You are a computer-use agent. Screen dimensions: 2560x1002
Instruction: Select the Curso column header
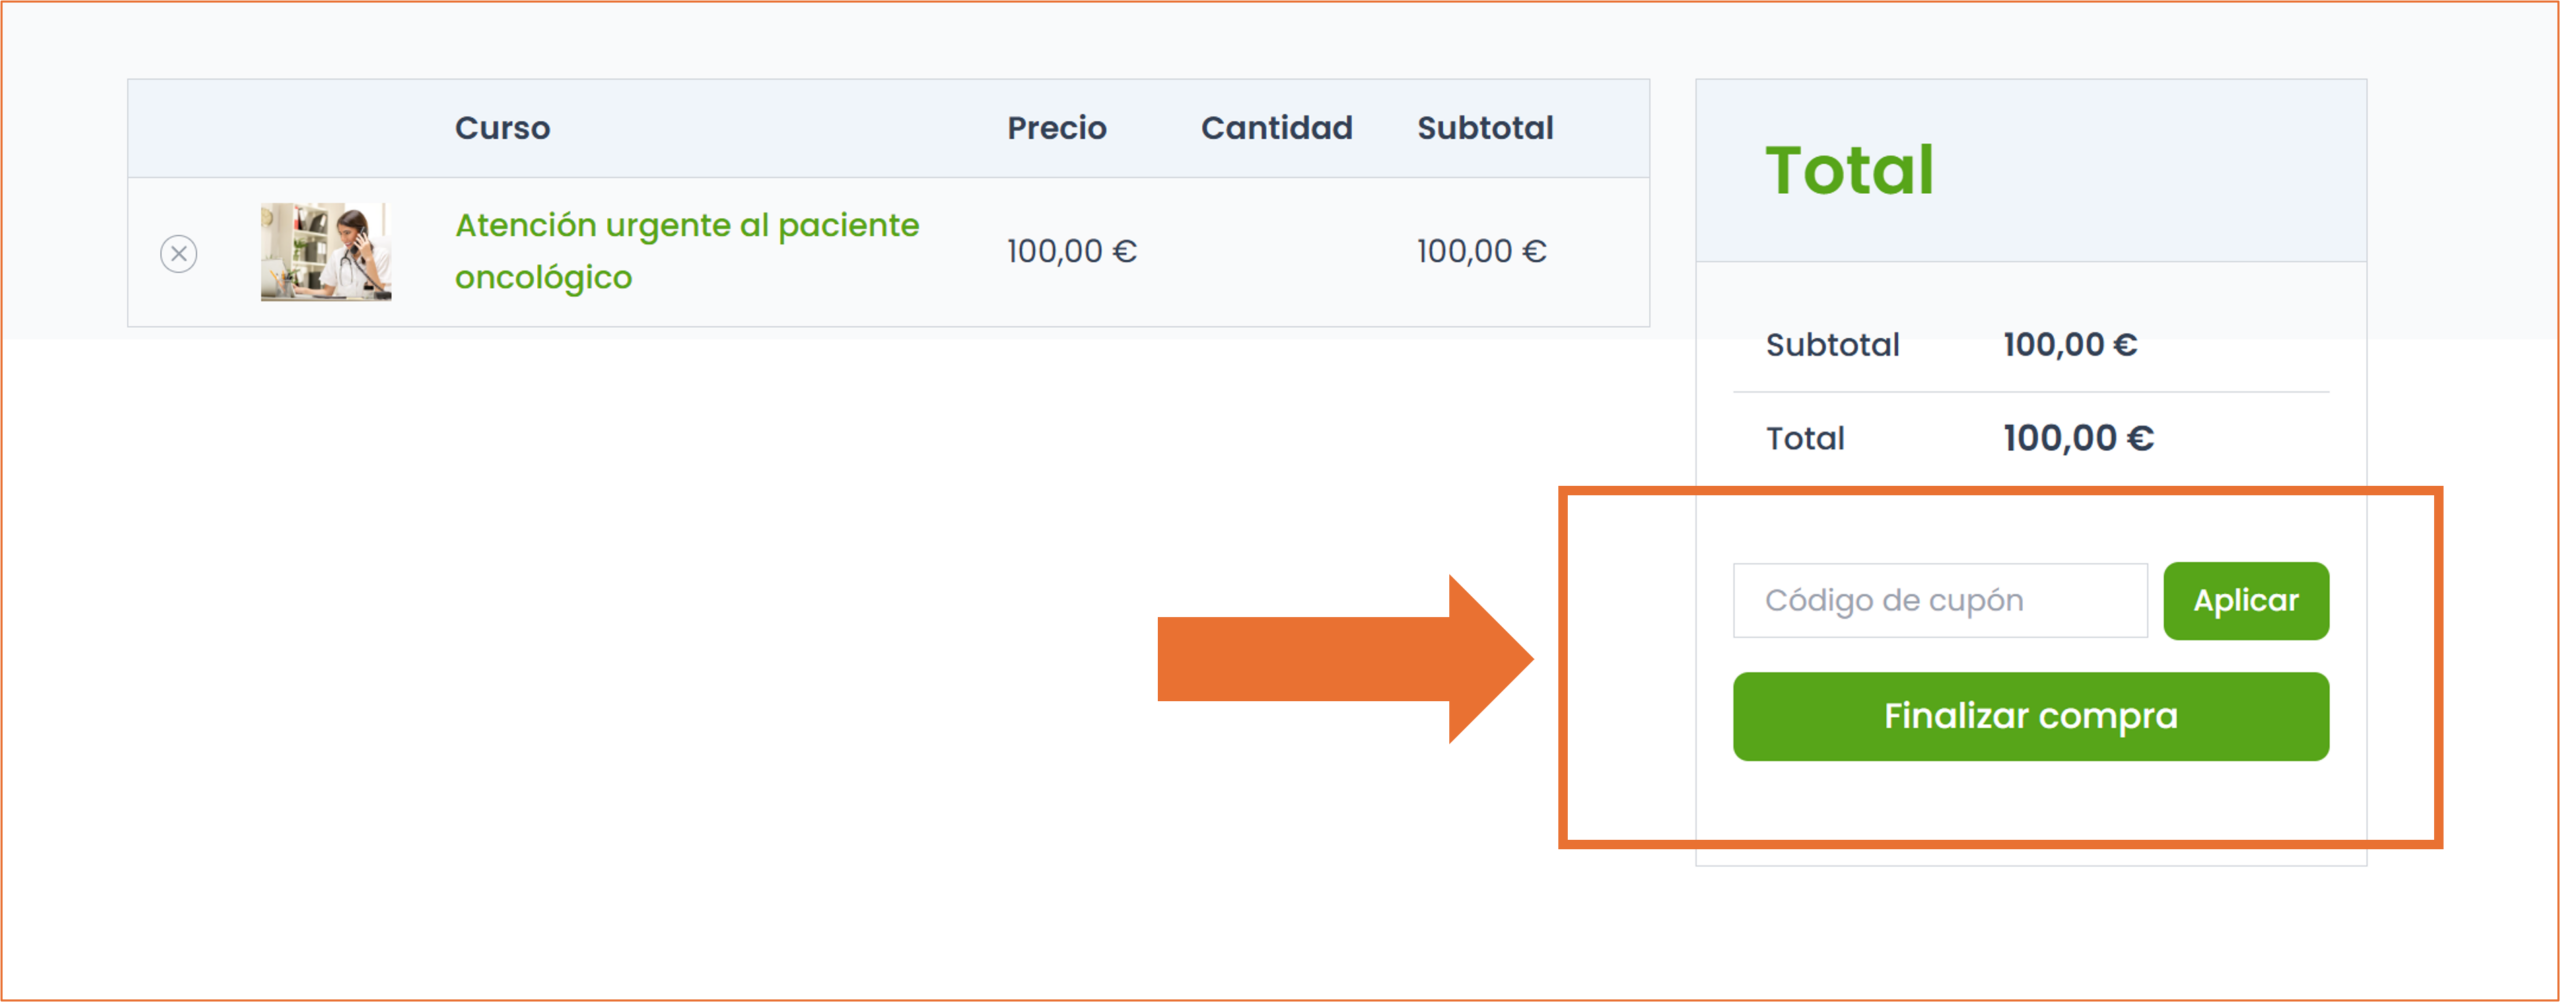502,127
